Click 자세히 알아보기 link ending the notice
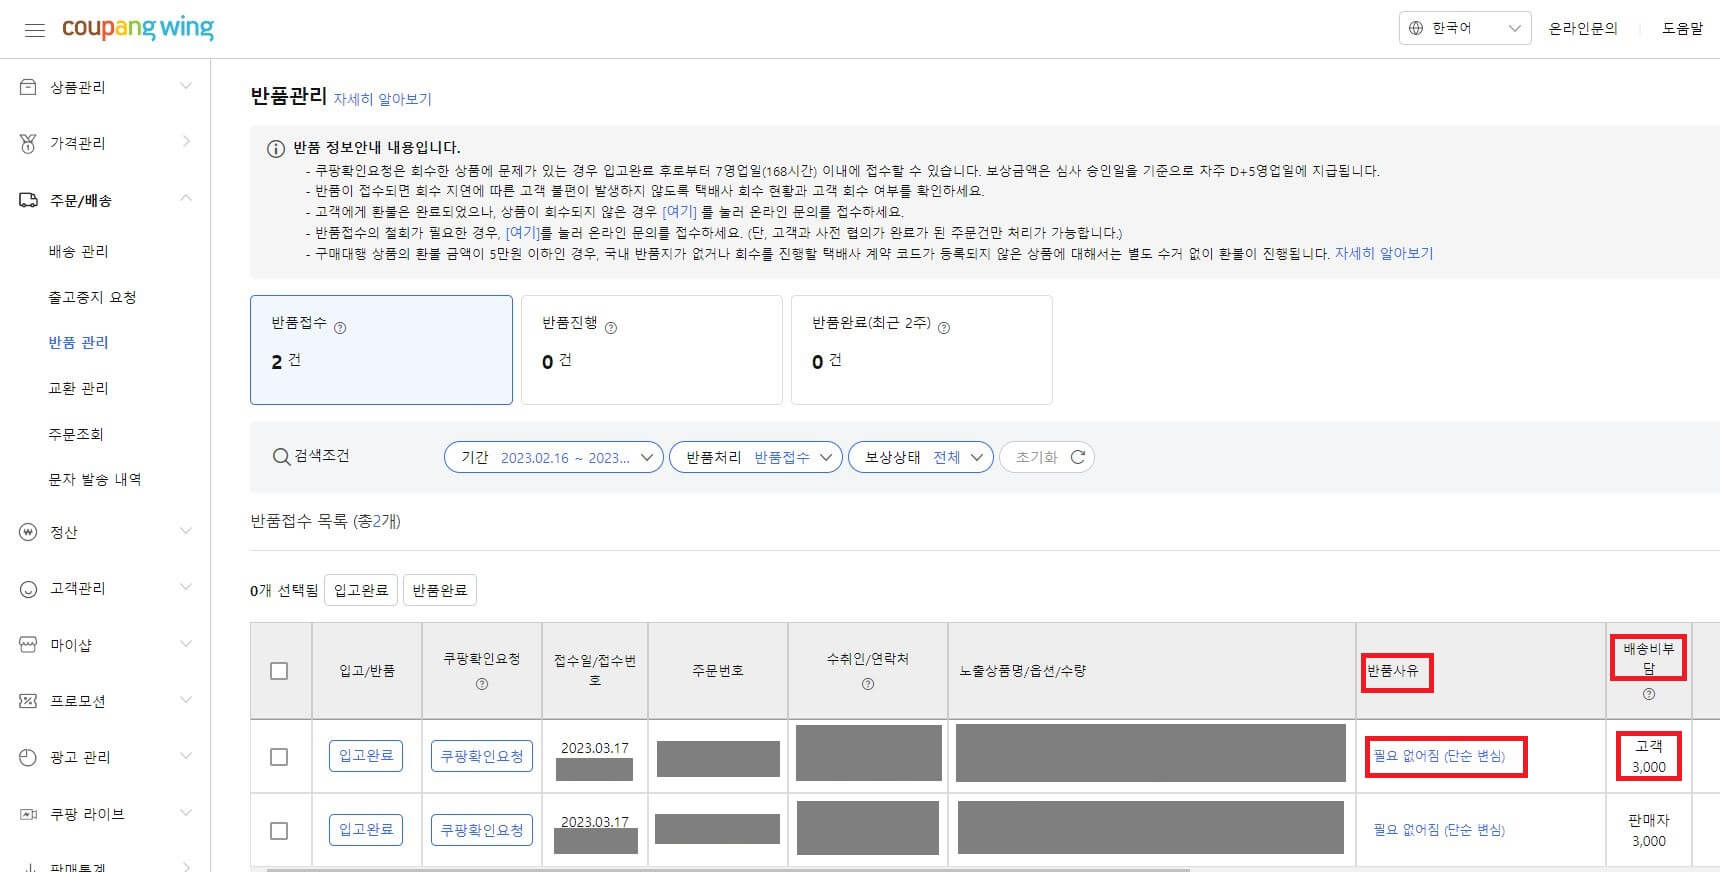The height and width of the screenshot is (872, 1720). 1384,253
